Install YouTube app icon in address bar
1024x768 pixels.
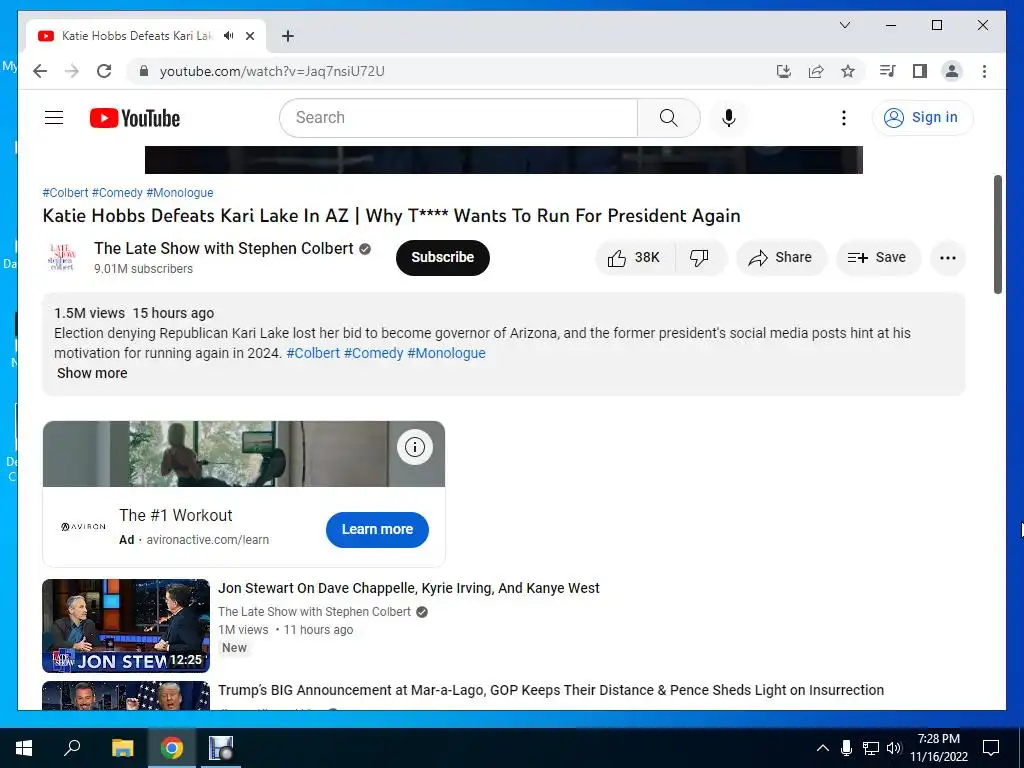(784, 71)
